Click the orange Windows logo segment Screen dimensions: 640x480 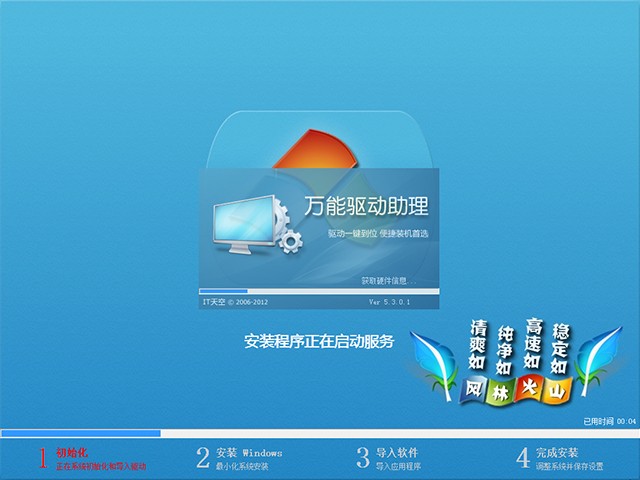pos(315,149)
